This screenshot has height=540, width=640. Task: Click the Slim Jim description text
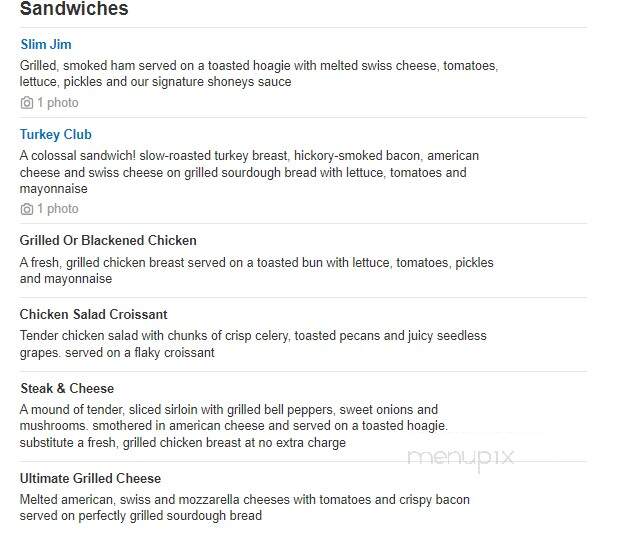pos(259,73)
